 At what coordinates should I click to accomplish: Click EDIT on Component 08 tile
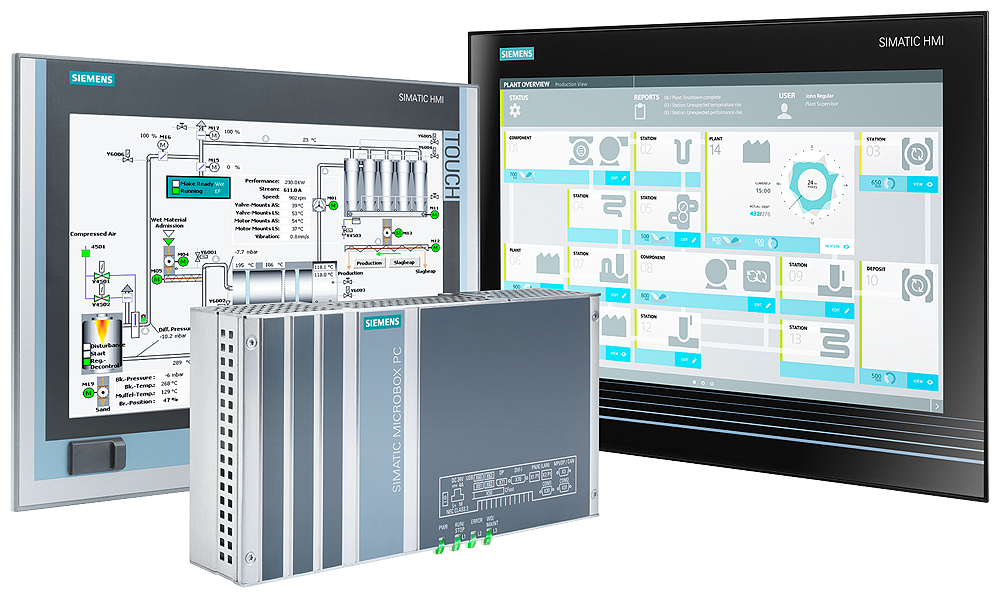tap(762, 305)
